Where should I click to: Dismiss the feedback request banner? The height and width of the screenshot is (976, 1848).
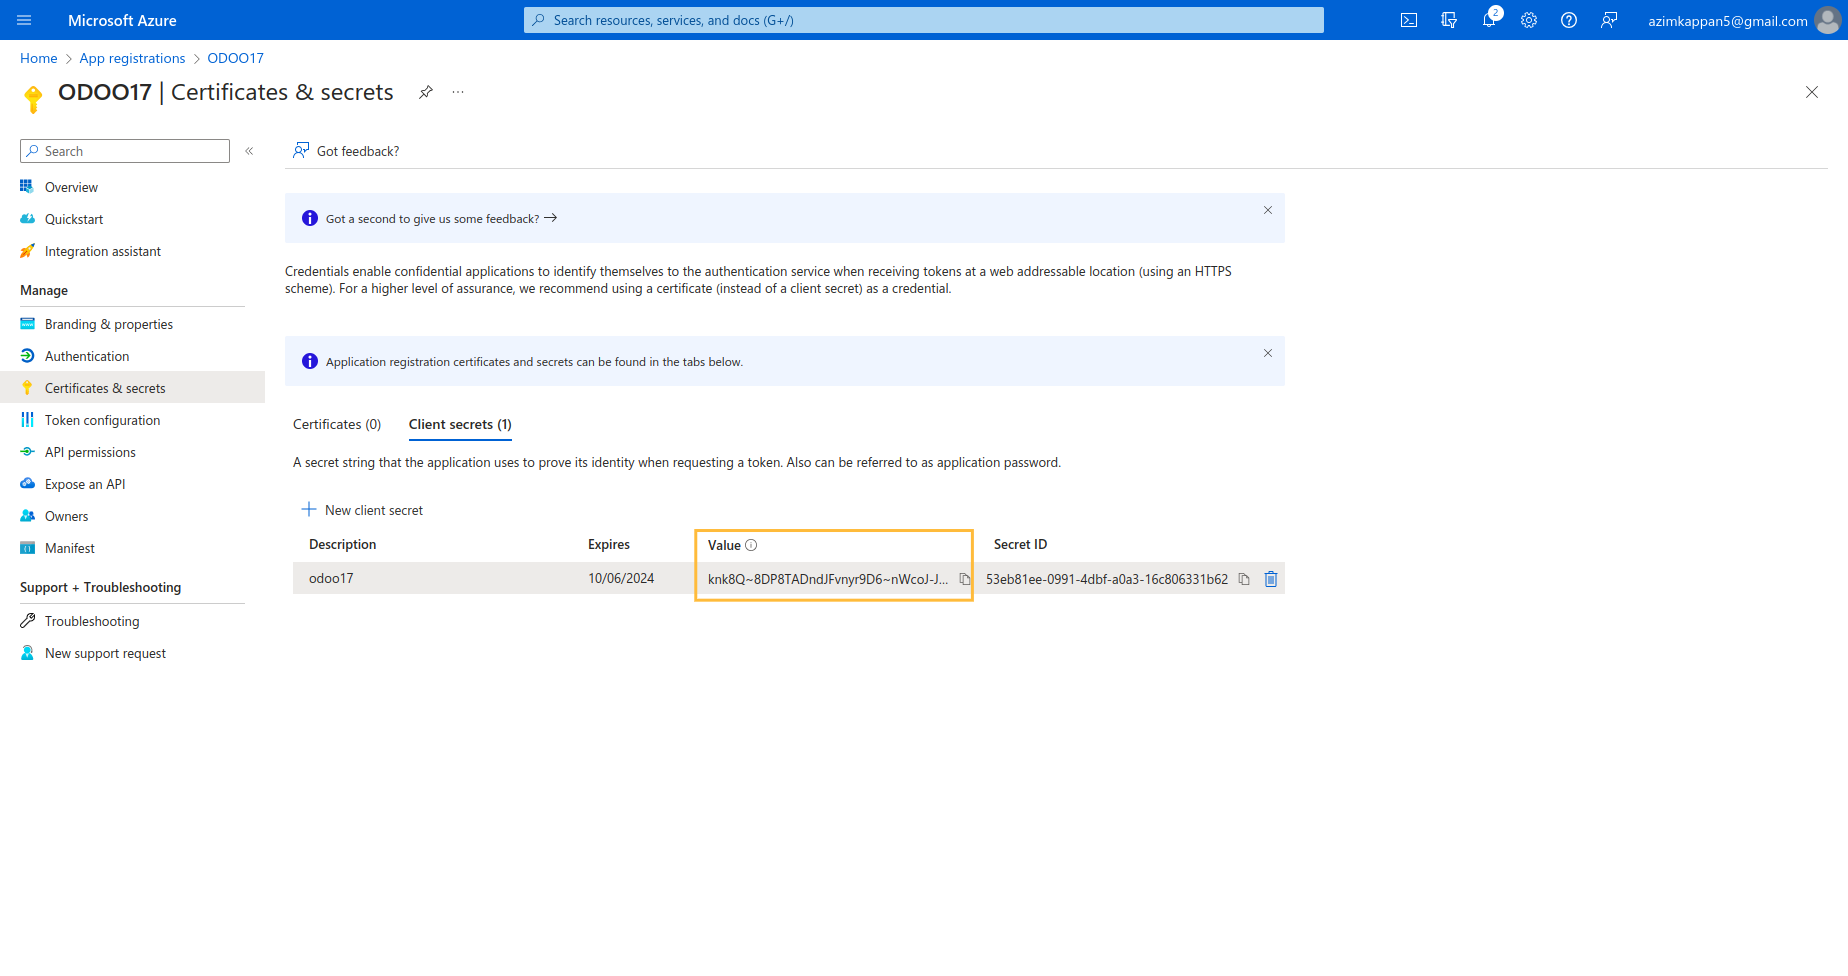click(1268, 210)
